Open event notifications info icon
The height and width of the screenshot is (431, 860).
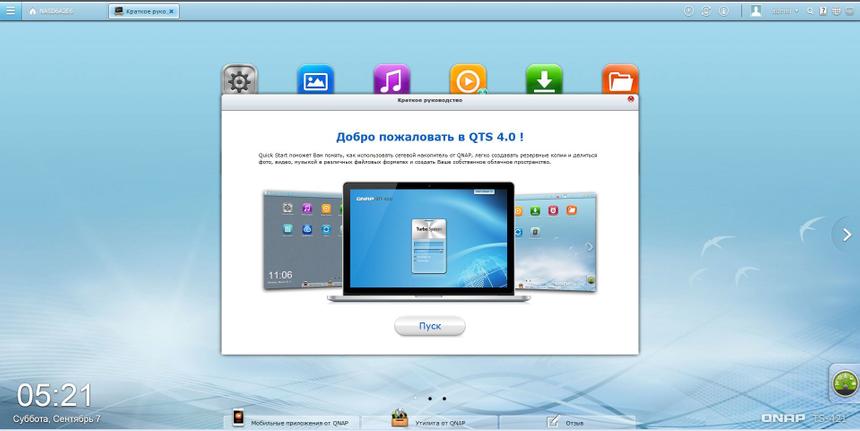pyautogui.click(x=724, y=11)
